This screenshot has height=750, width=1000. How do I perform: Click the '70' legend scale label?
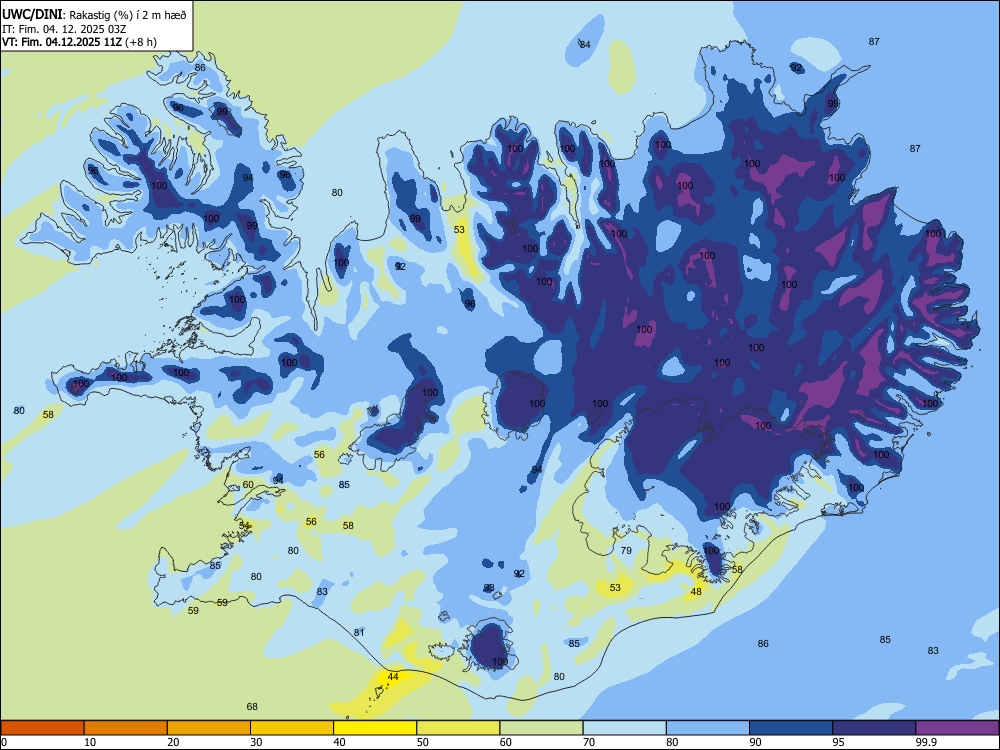[589, 742]
